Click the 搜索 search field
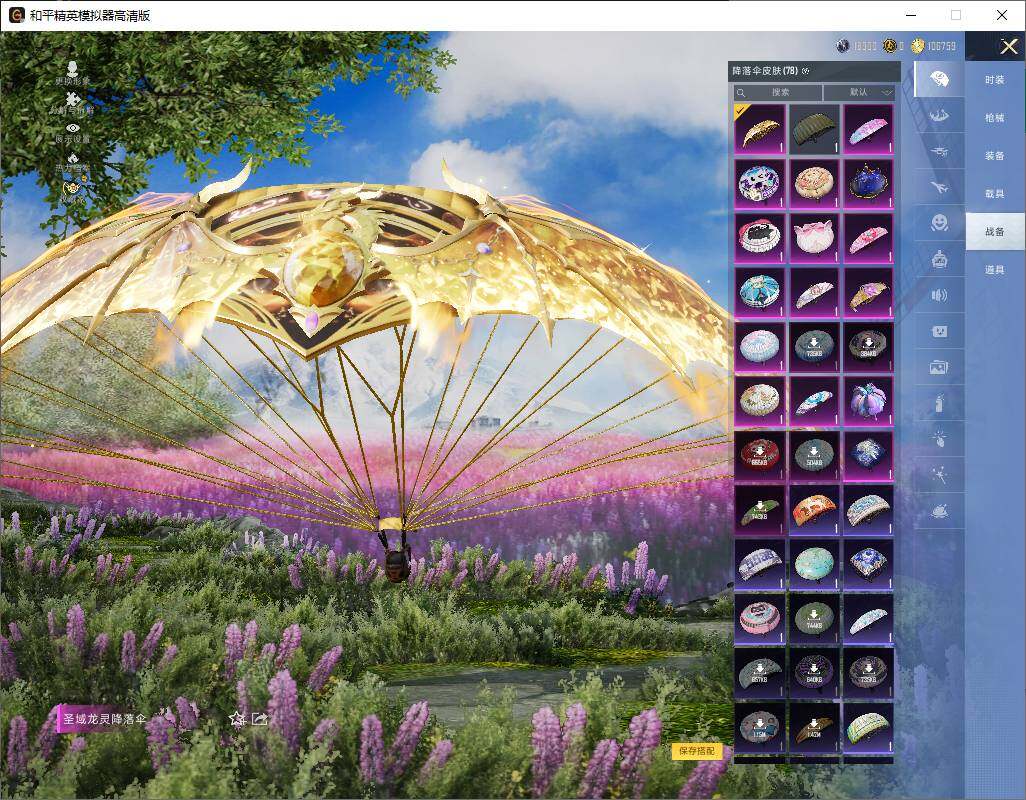 (780, 92)
